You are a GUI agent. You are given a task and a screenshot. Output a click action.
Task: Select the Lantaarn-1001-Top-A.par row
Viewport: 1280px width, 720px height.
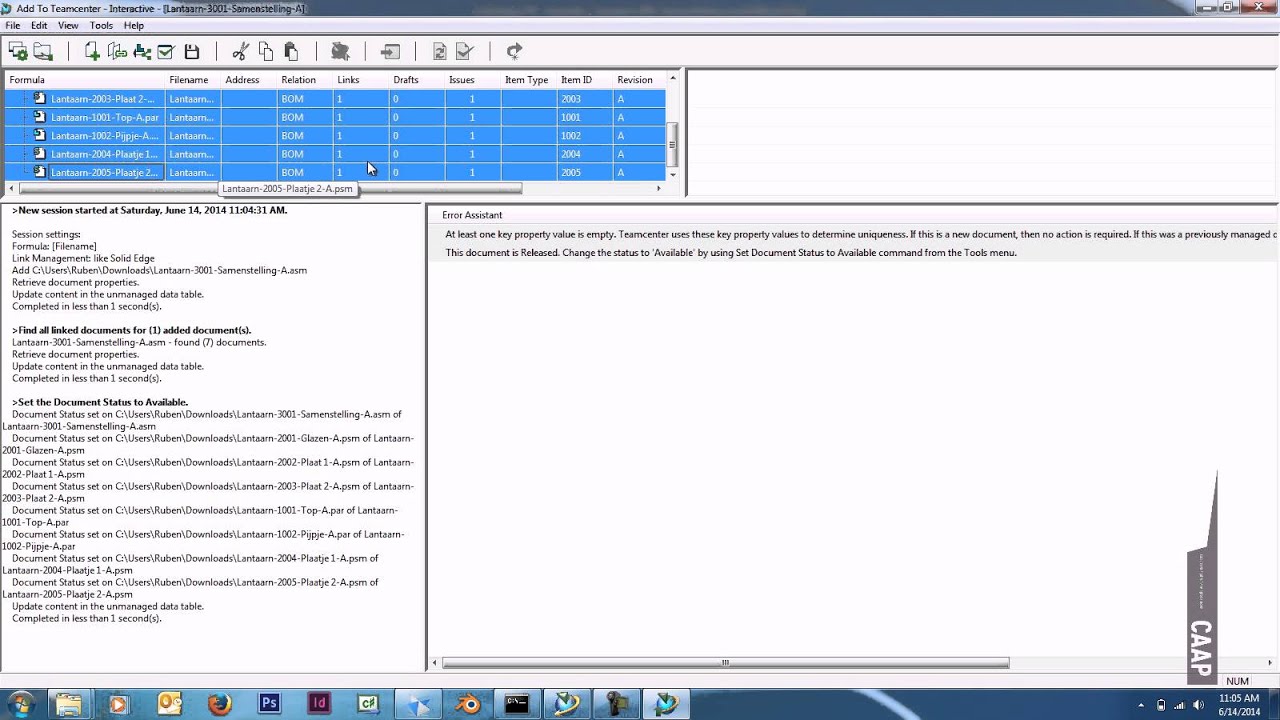pyautogui.click(x=335, y=117)
